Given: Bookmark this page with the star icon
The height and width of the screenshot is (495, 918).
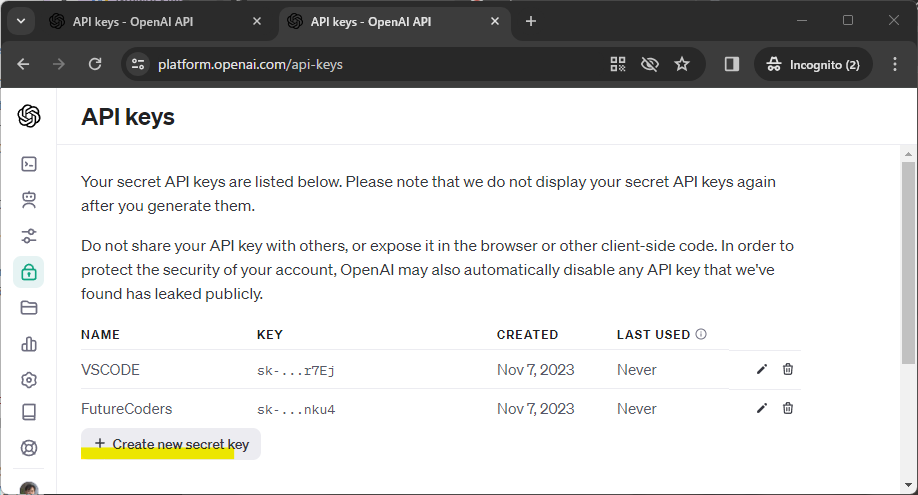Looking at the screenshot, I should point(682,64).
